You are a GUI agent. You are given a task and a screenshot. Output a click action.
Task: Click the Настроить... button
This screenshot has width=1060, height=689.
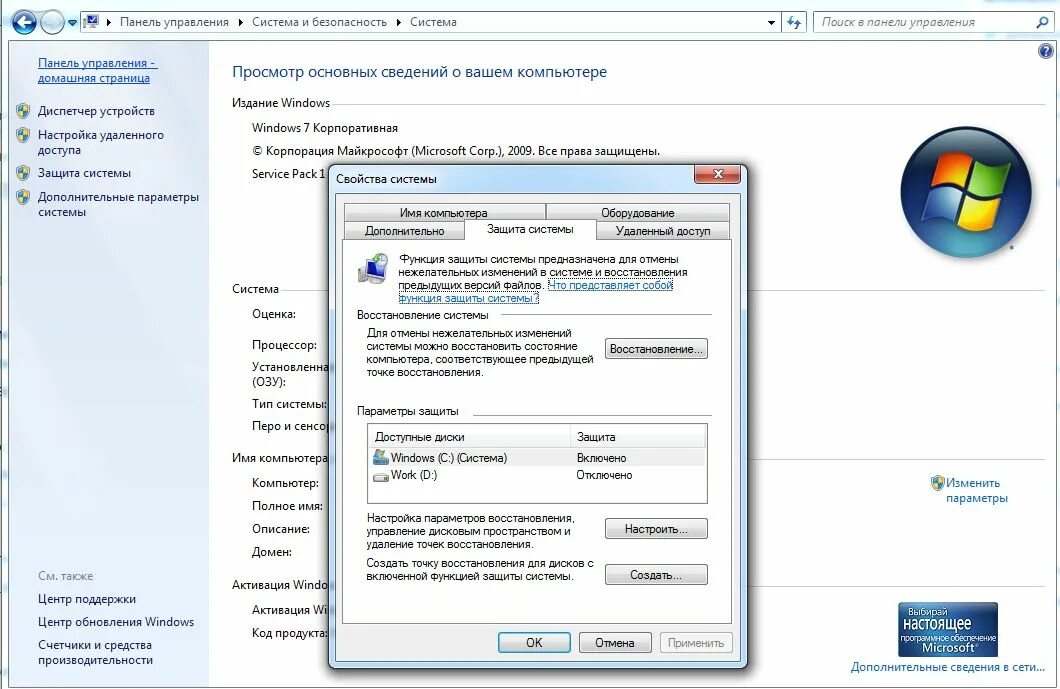(656, 529)
